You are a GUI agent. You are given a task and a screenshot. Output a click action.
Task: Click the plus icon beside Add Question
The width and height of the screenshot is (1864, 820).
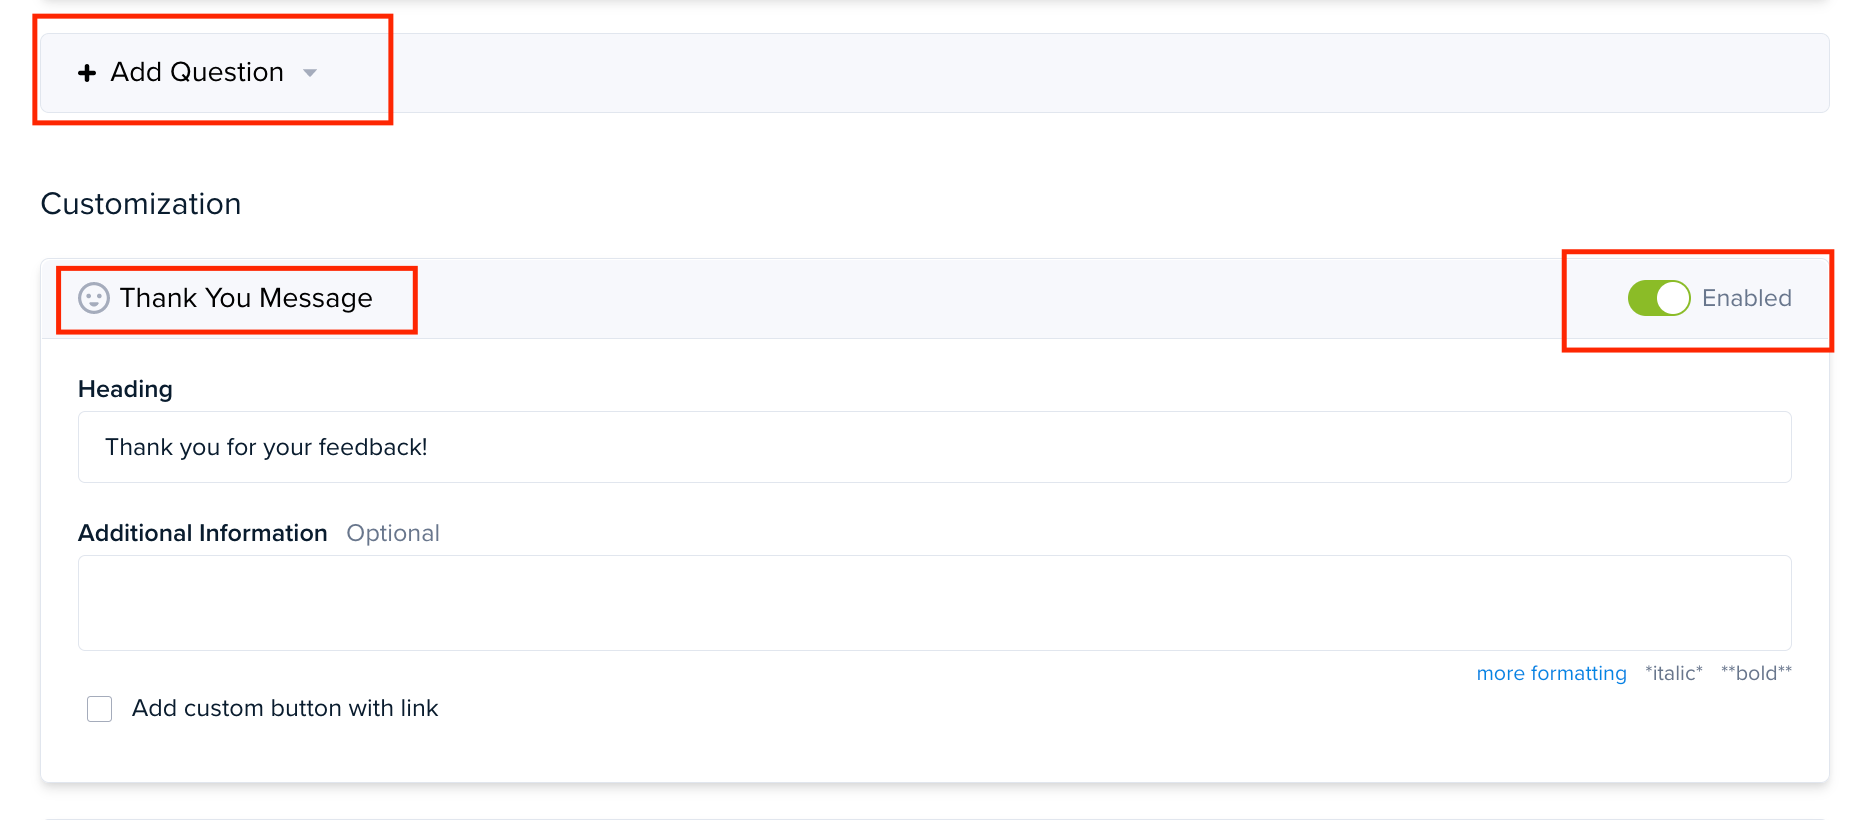(87, 73)
